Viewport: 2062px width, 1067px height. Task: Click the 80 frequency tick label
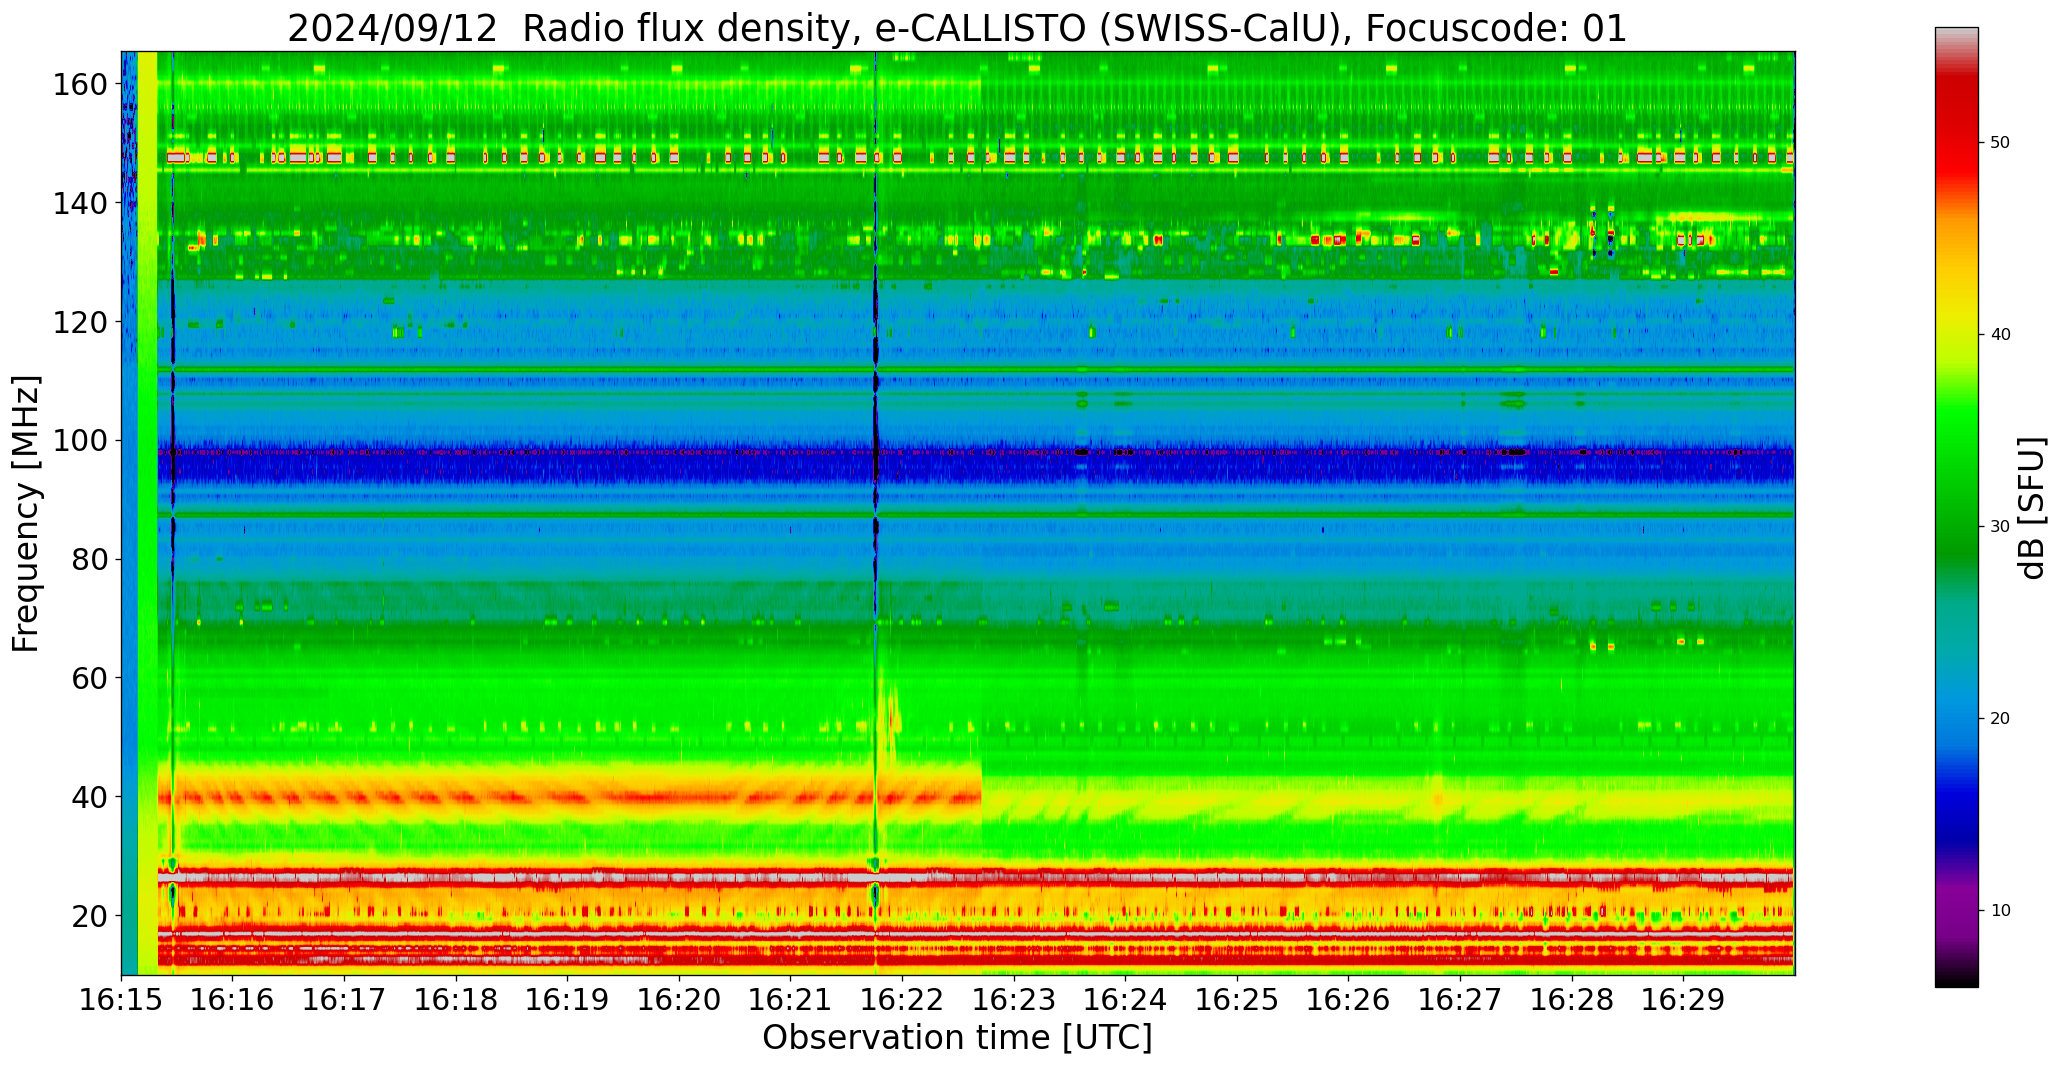[90, 559]
